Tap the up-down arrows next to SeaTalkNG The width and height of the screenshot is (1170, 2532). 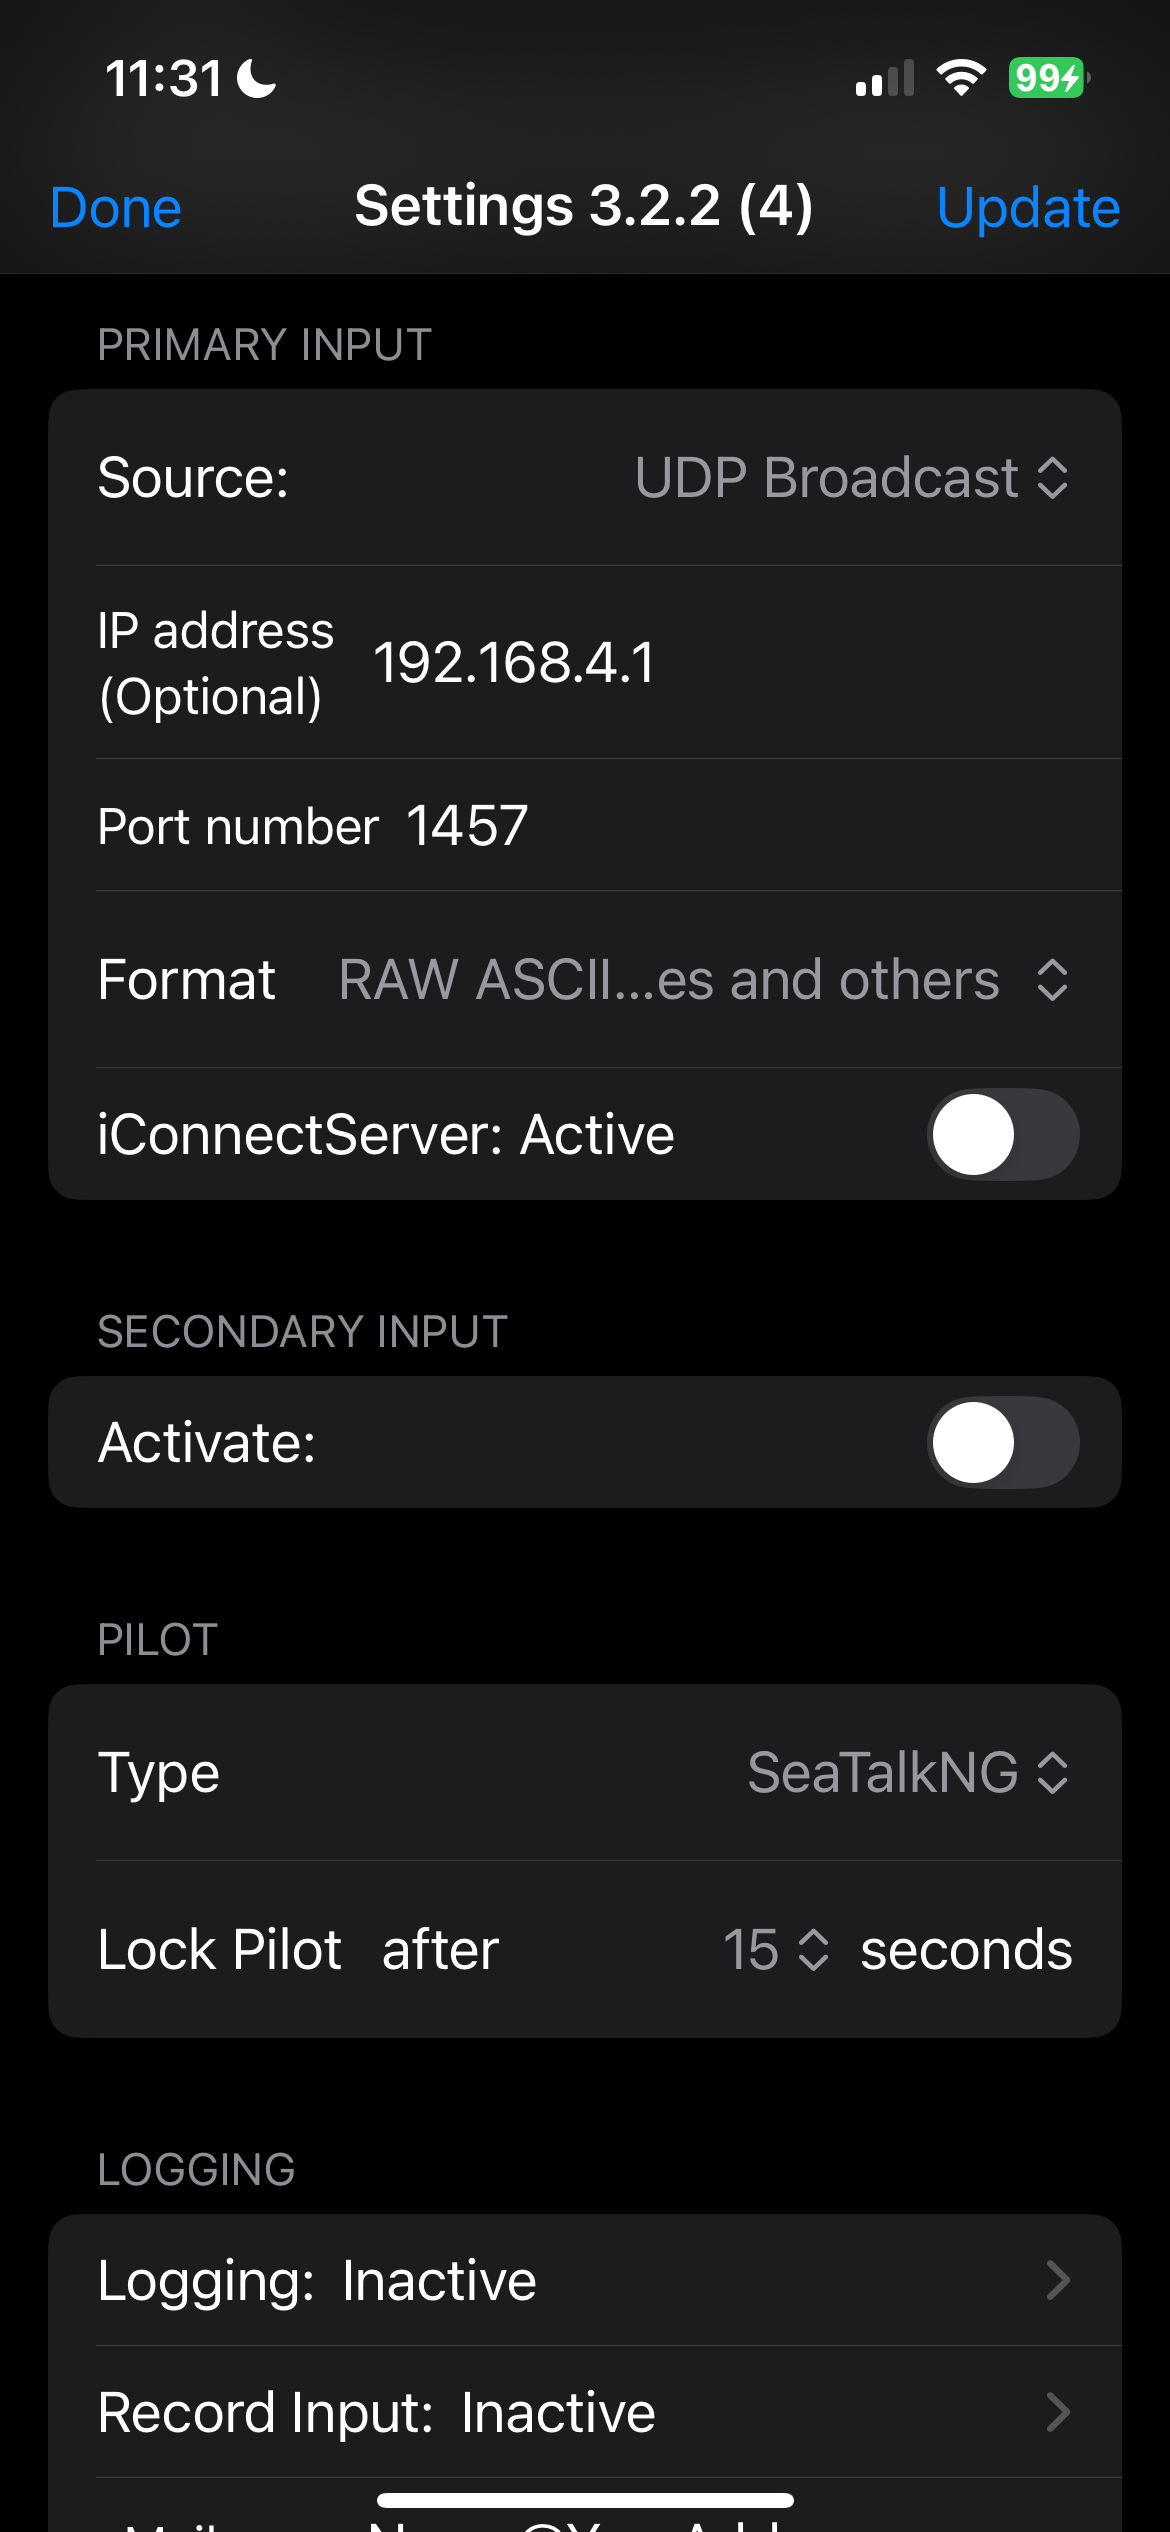click(1052, 1773)
